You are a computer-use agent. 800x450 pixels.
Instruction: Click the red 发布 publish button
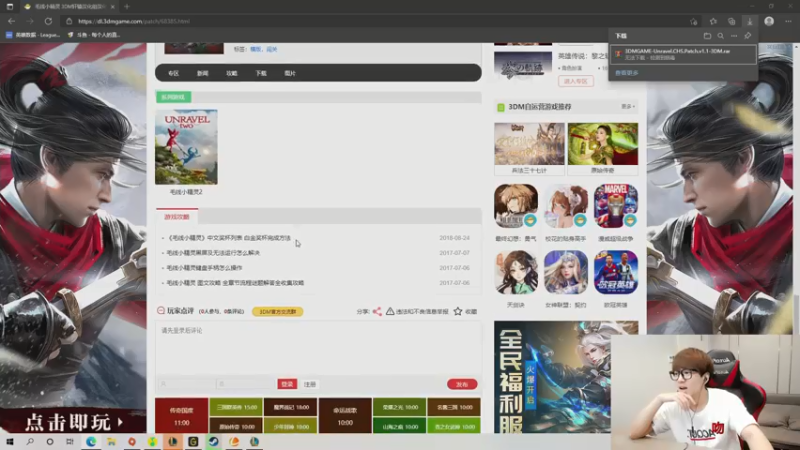pos(462,384)
